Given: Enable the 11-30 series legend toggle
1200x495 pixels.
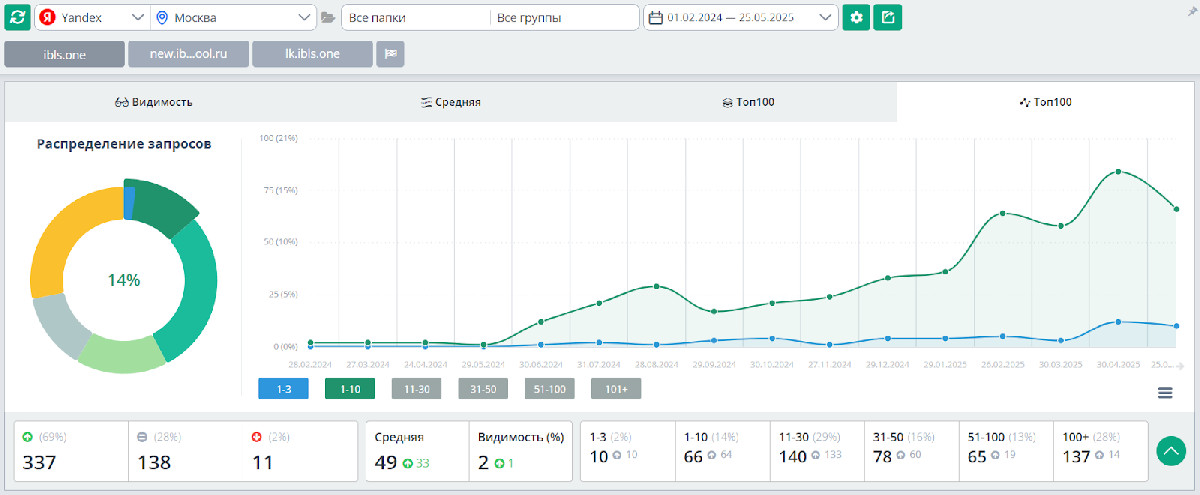Looking at the screenshot, I should pos(416,389).
